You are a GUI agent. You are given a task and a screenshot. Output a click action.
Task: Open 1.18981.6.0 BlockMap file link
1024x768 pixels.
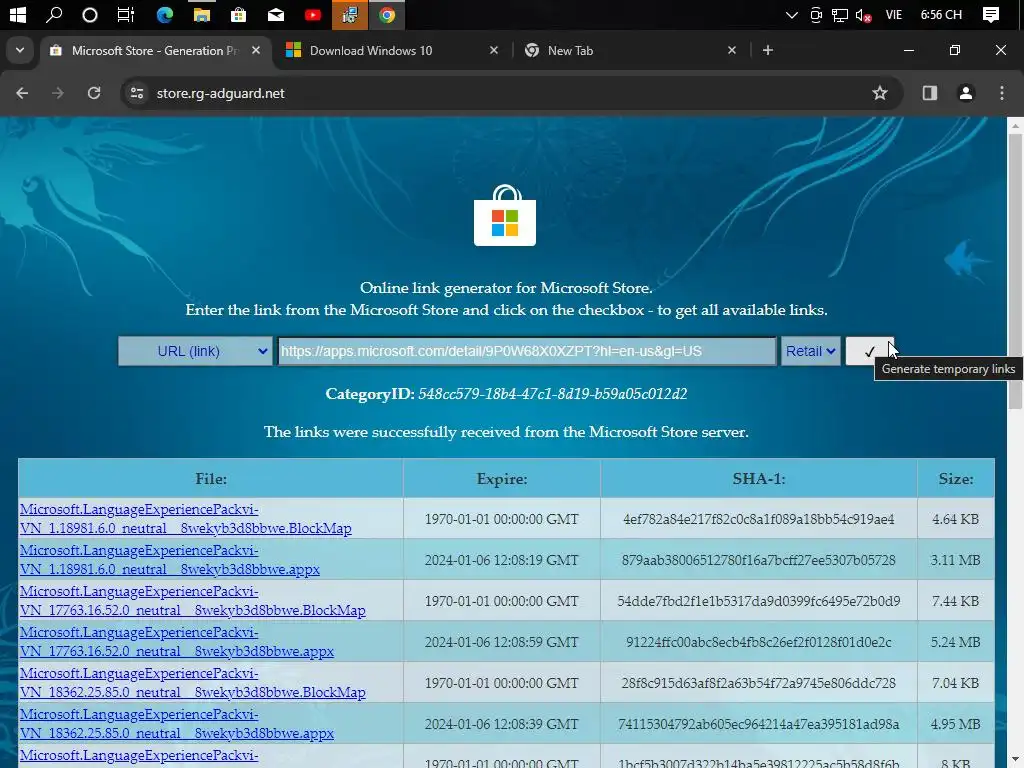[x=185, y=519]
